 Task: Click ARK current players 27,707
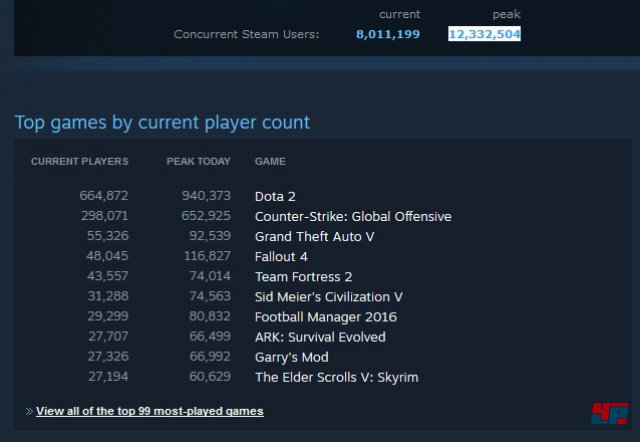(x=108, y=336)
